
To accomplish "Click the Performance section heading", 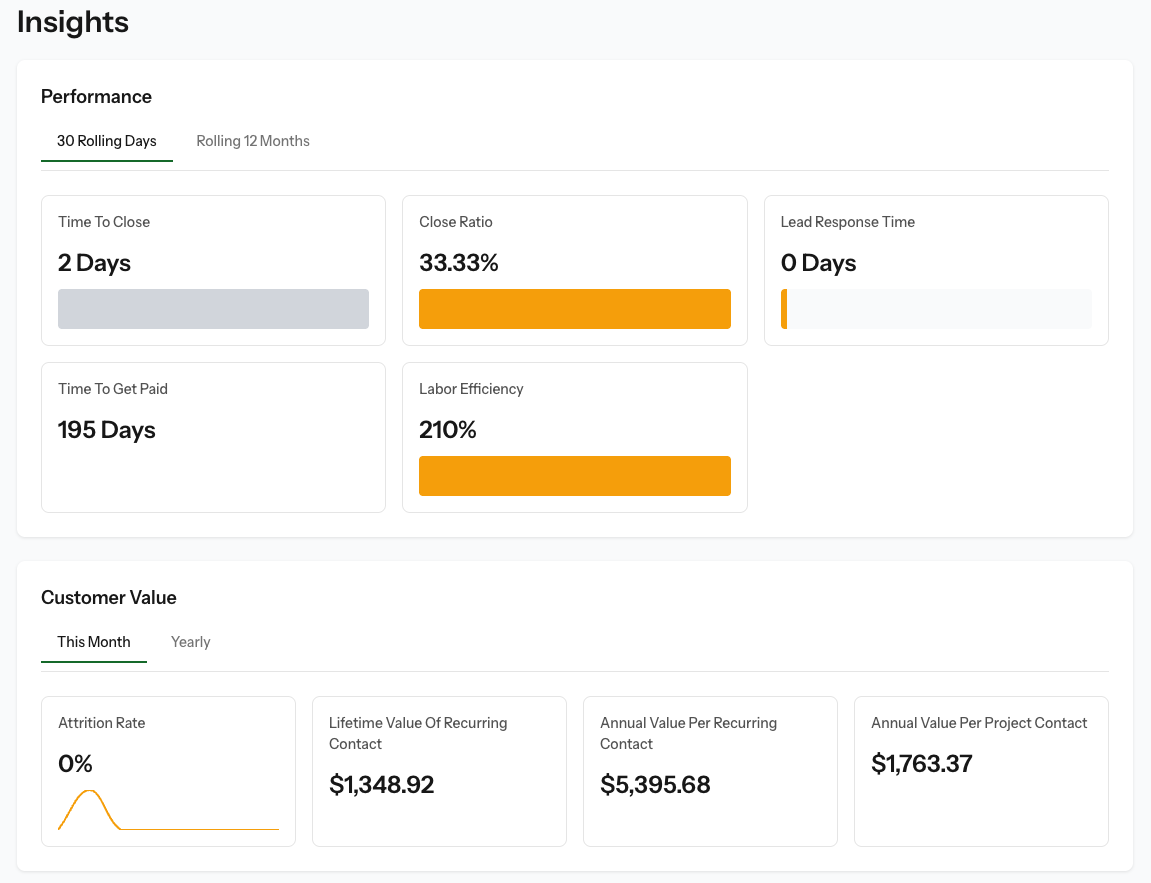I will (96, 97).
